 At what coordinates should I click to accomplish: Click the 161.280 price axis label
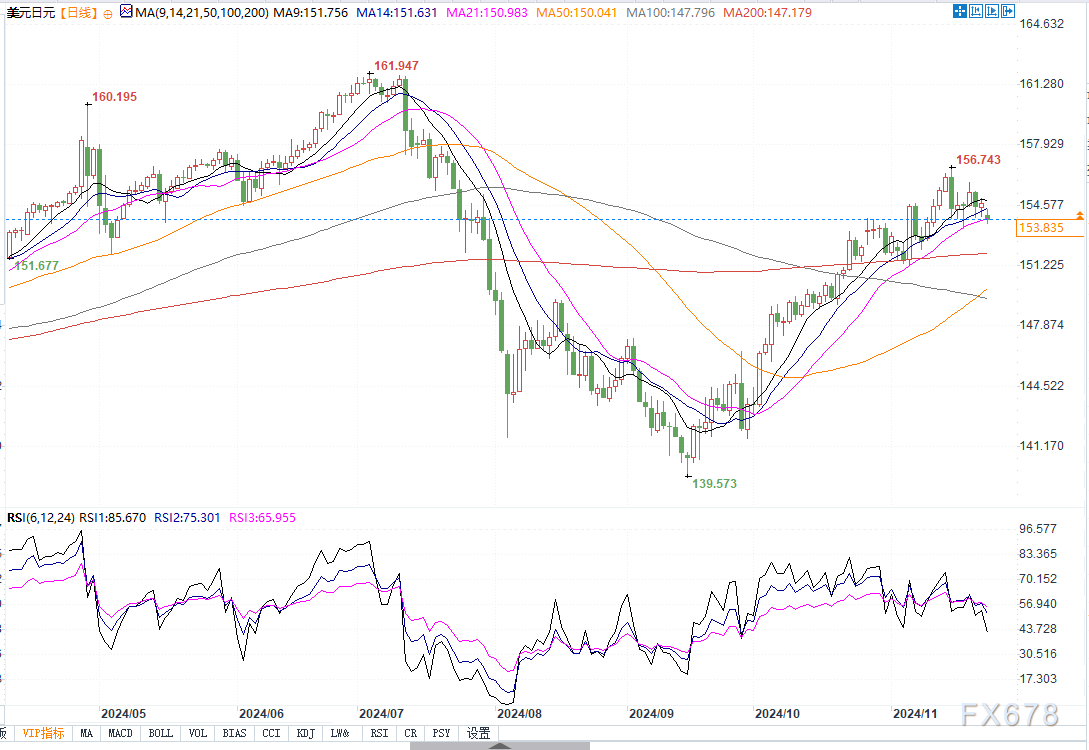1041,84
